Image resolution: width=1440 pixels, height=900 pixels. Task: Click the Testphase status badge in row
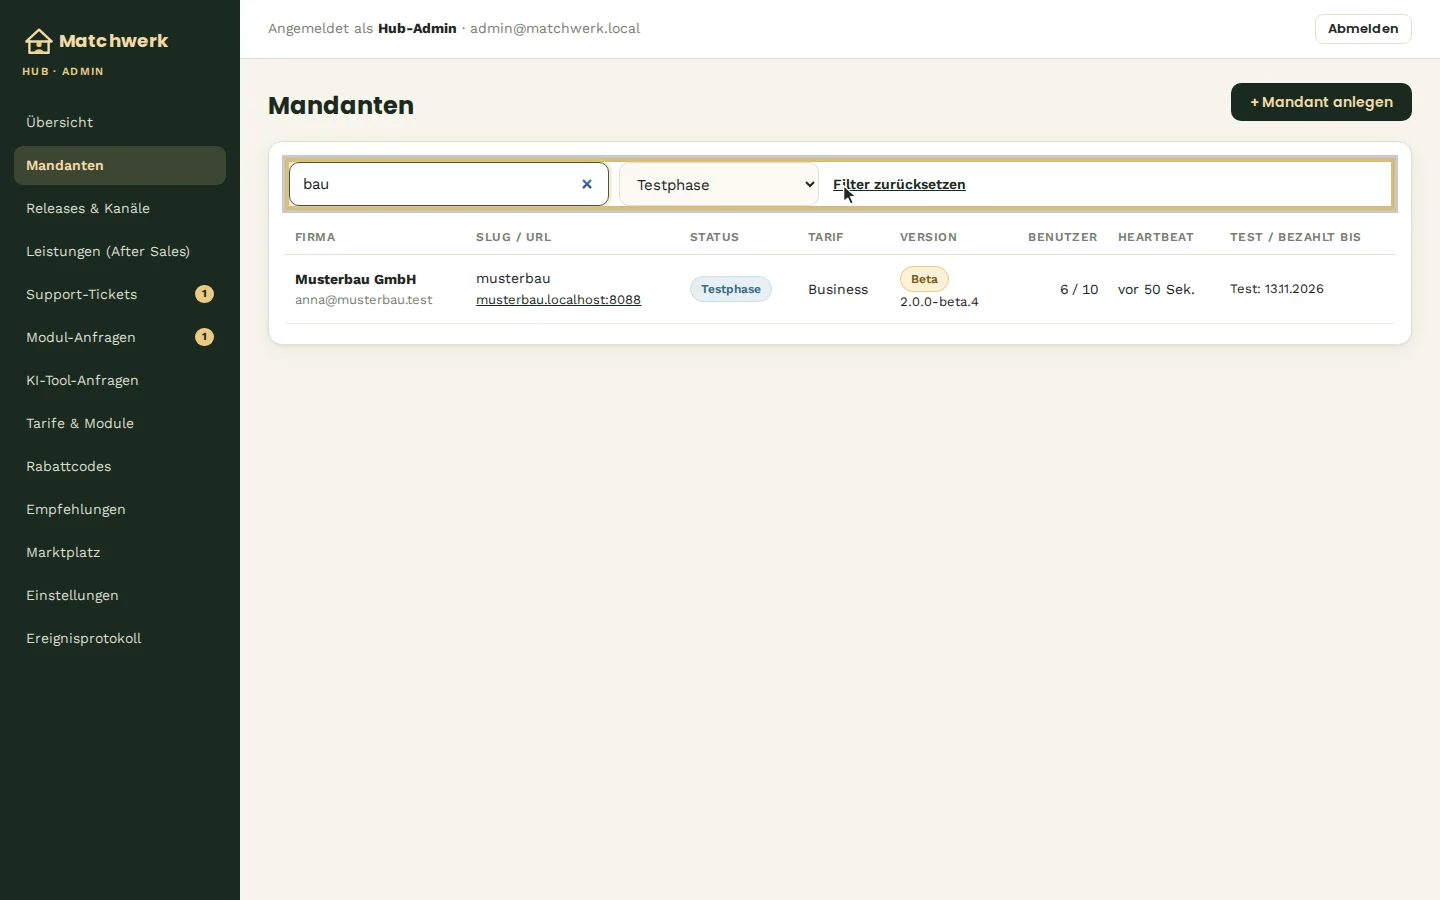(730, 289)
